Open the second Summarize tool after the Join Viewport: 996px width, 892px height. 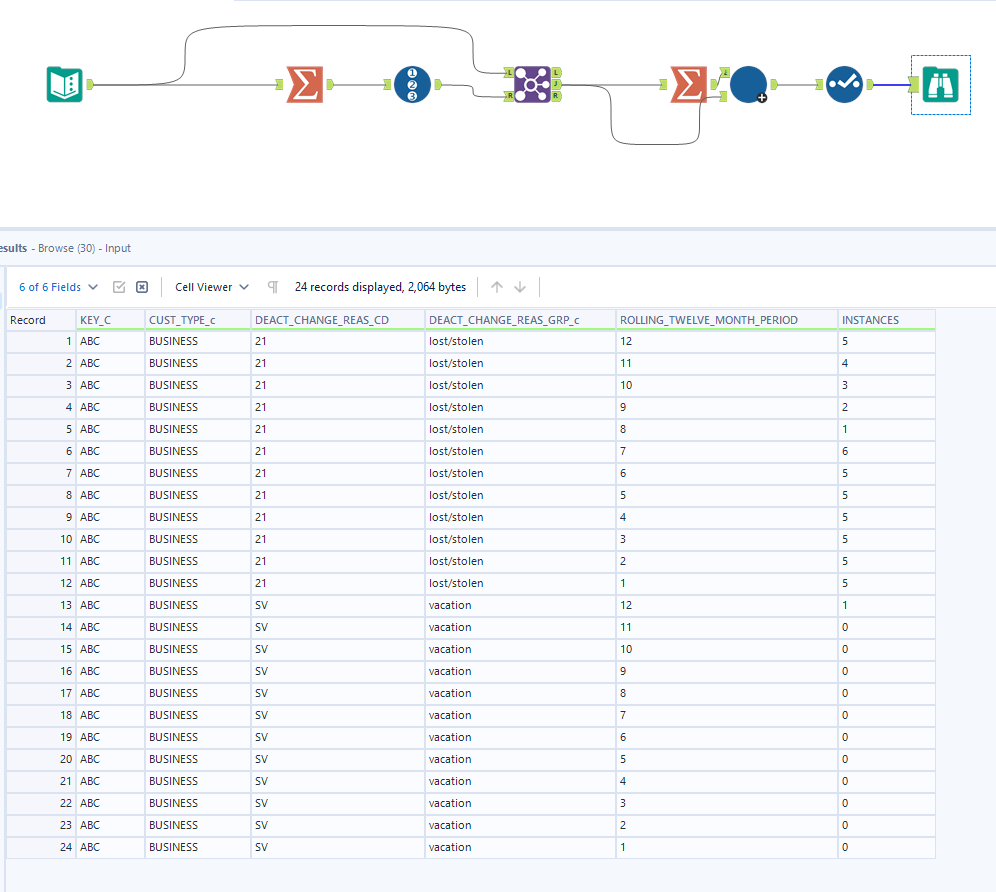point(687,84)
